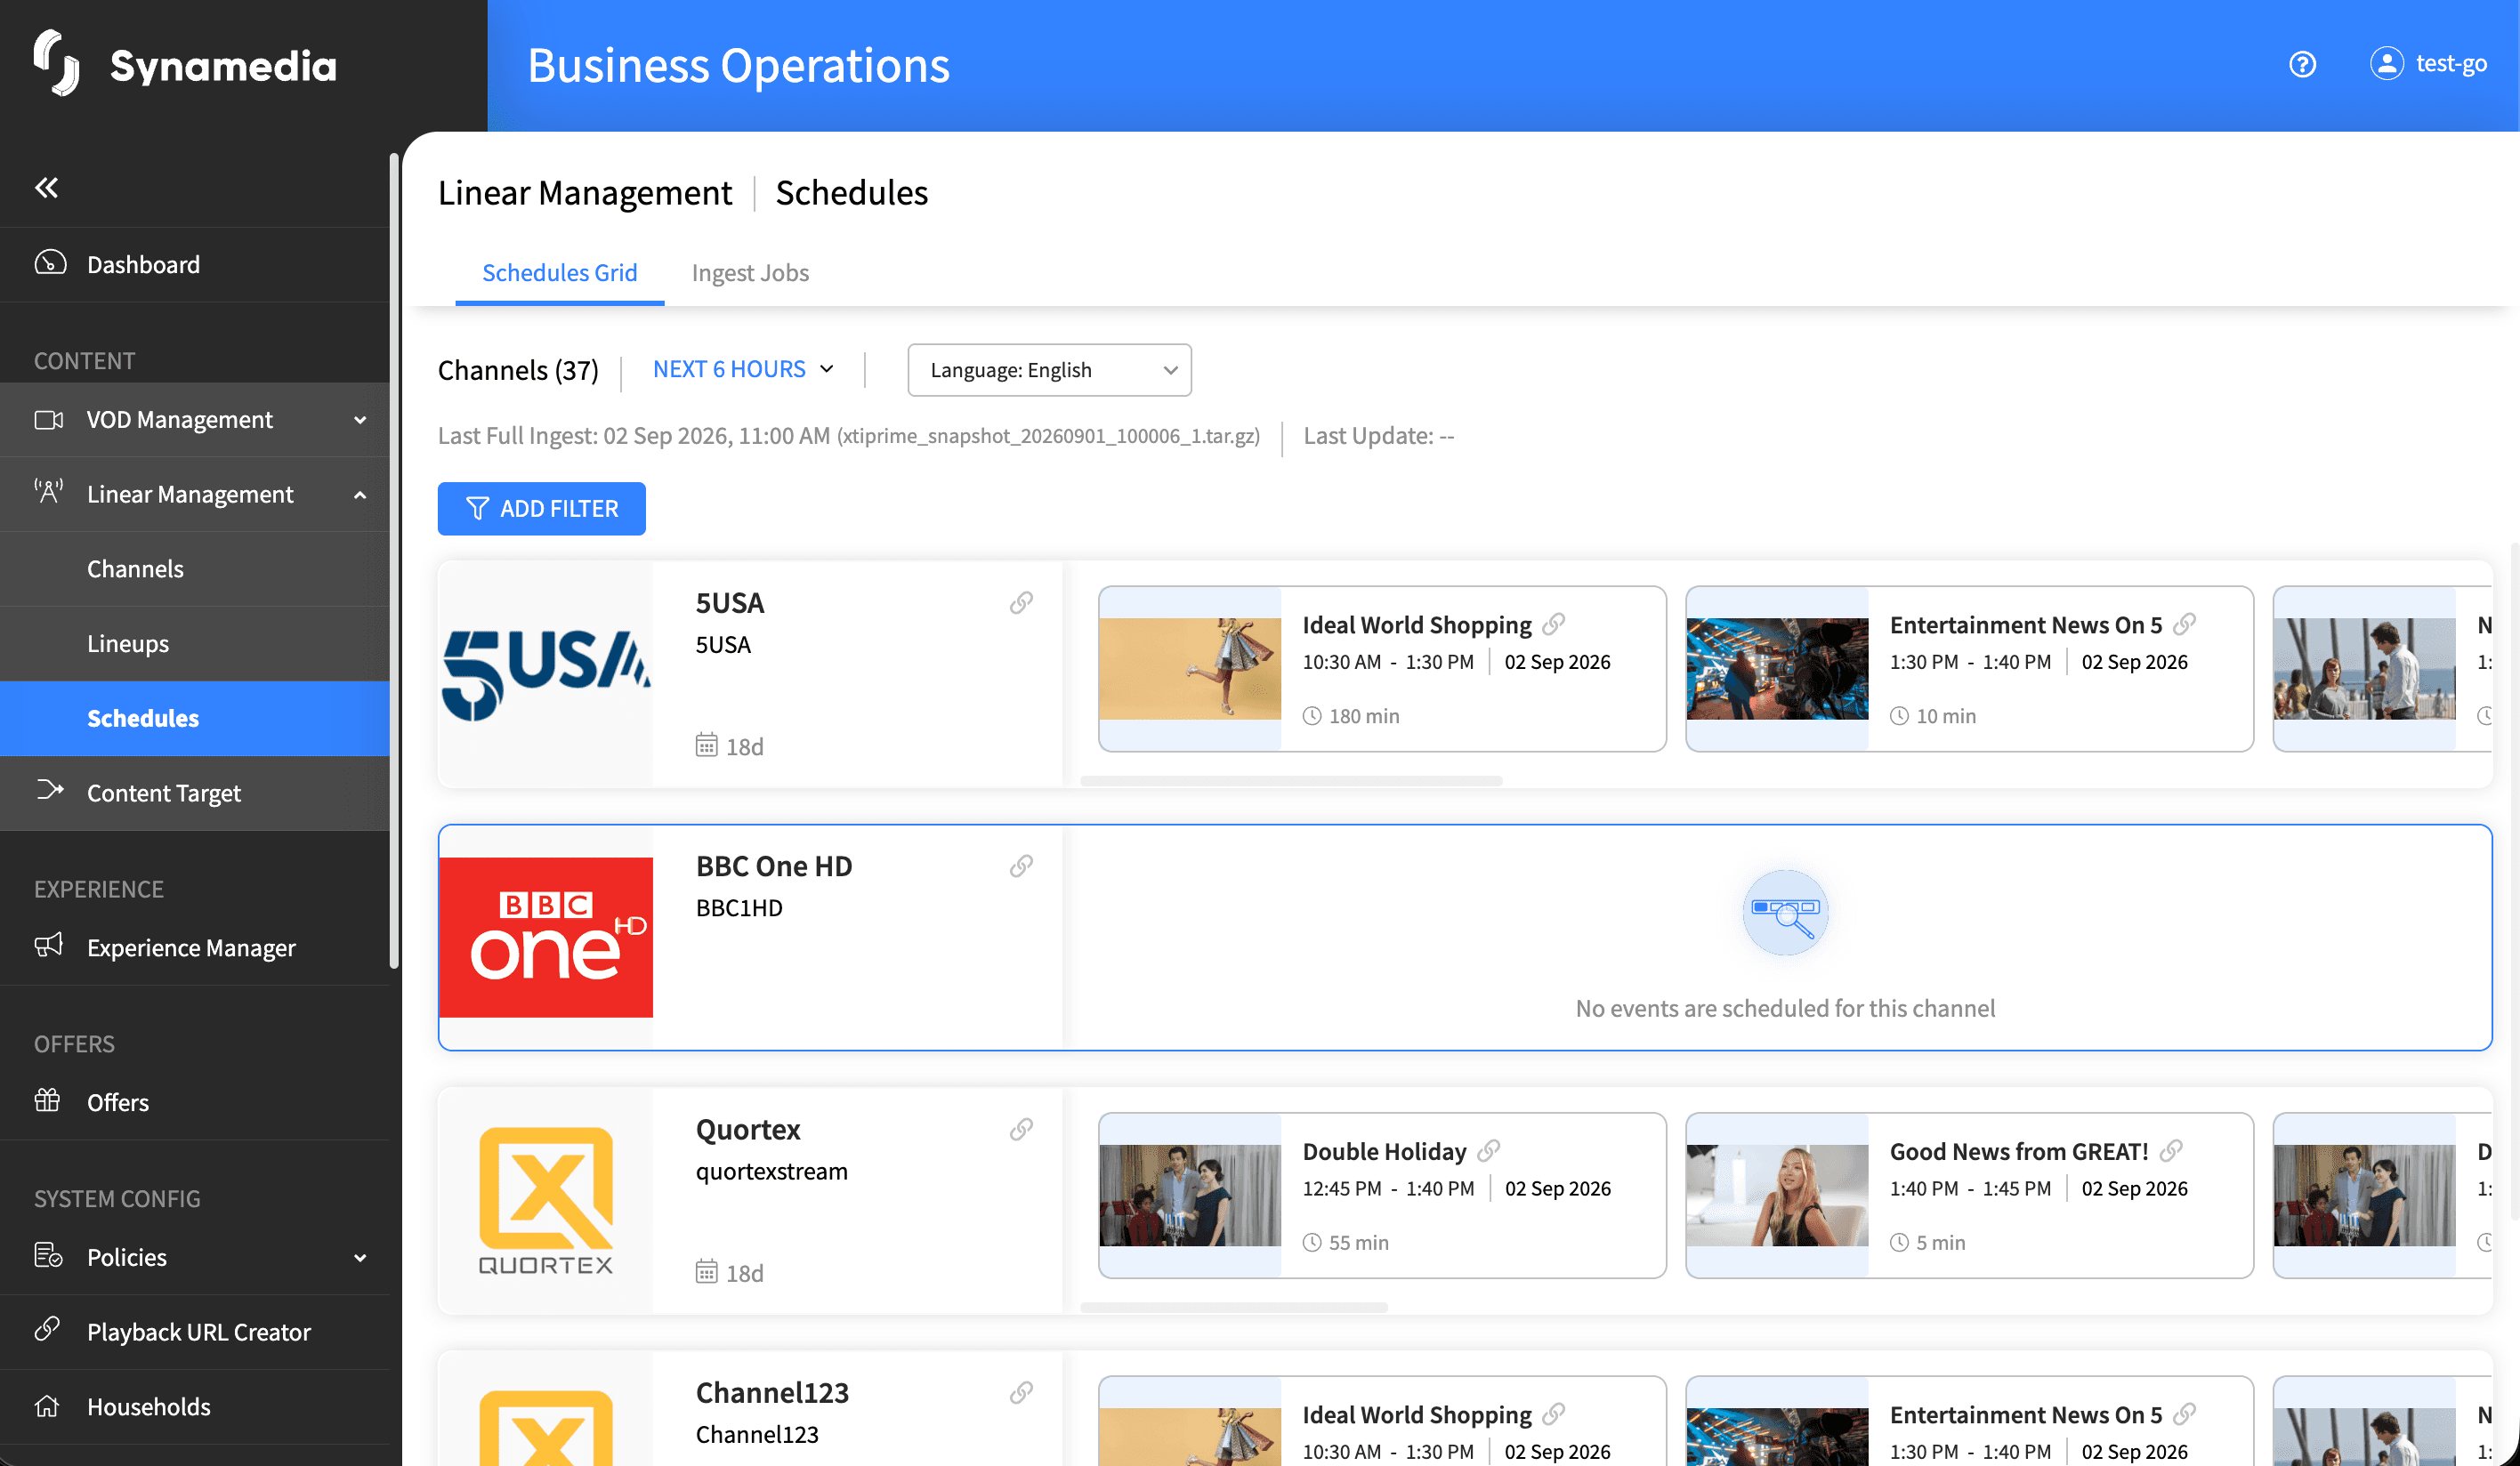The width and height of the screenshot is (2520, 1466).
Task: Copy link icon for 5USA channel
Action: click(1021, 602)
